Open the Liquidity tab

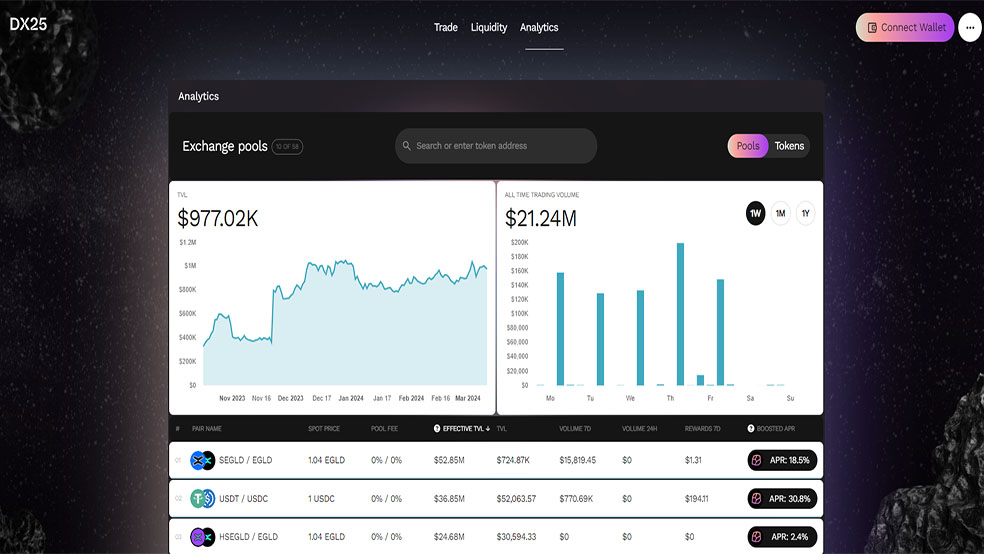(489, 28)
